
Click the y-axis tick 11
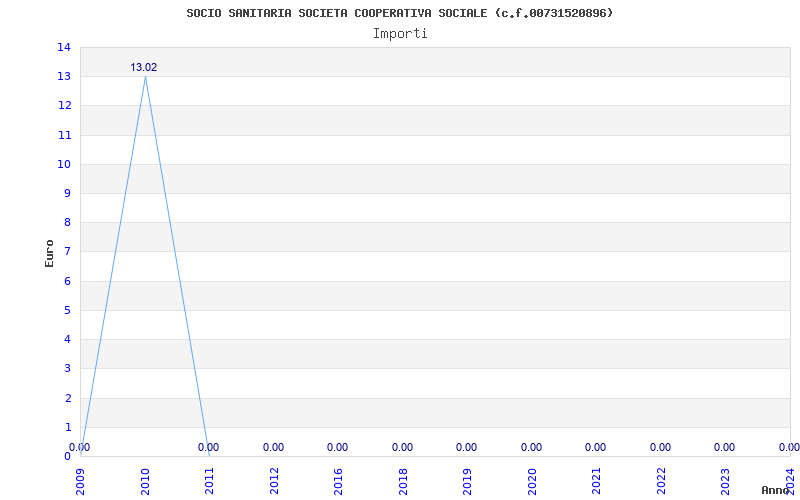pyautogui.click(x=64, y=135)
